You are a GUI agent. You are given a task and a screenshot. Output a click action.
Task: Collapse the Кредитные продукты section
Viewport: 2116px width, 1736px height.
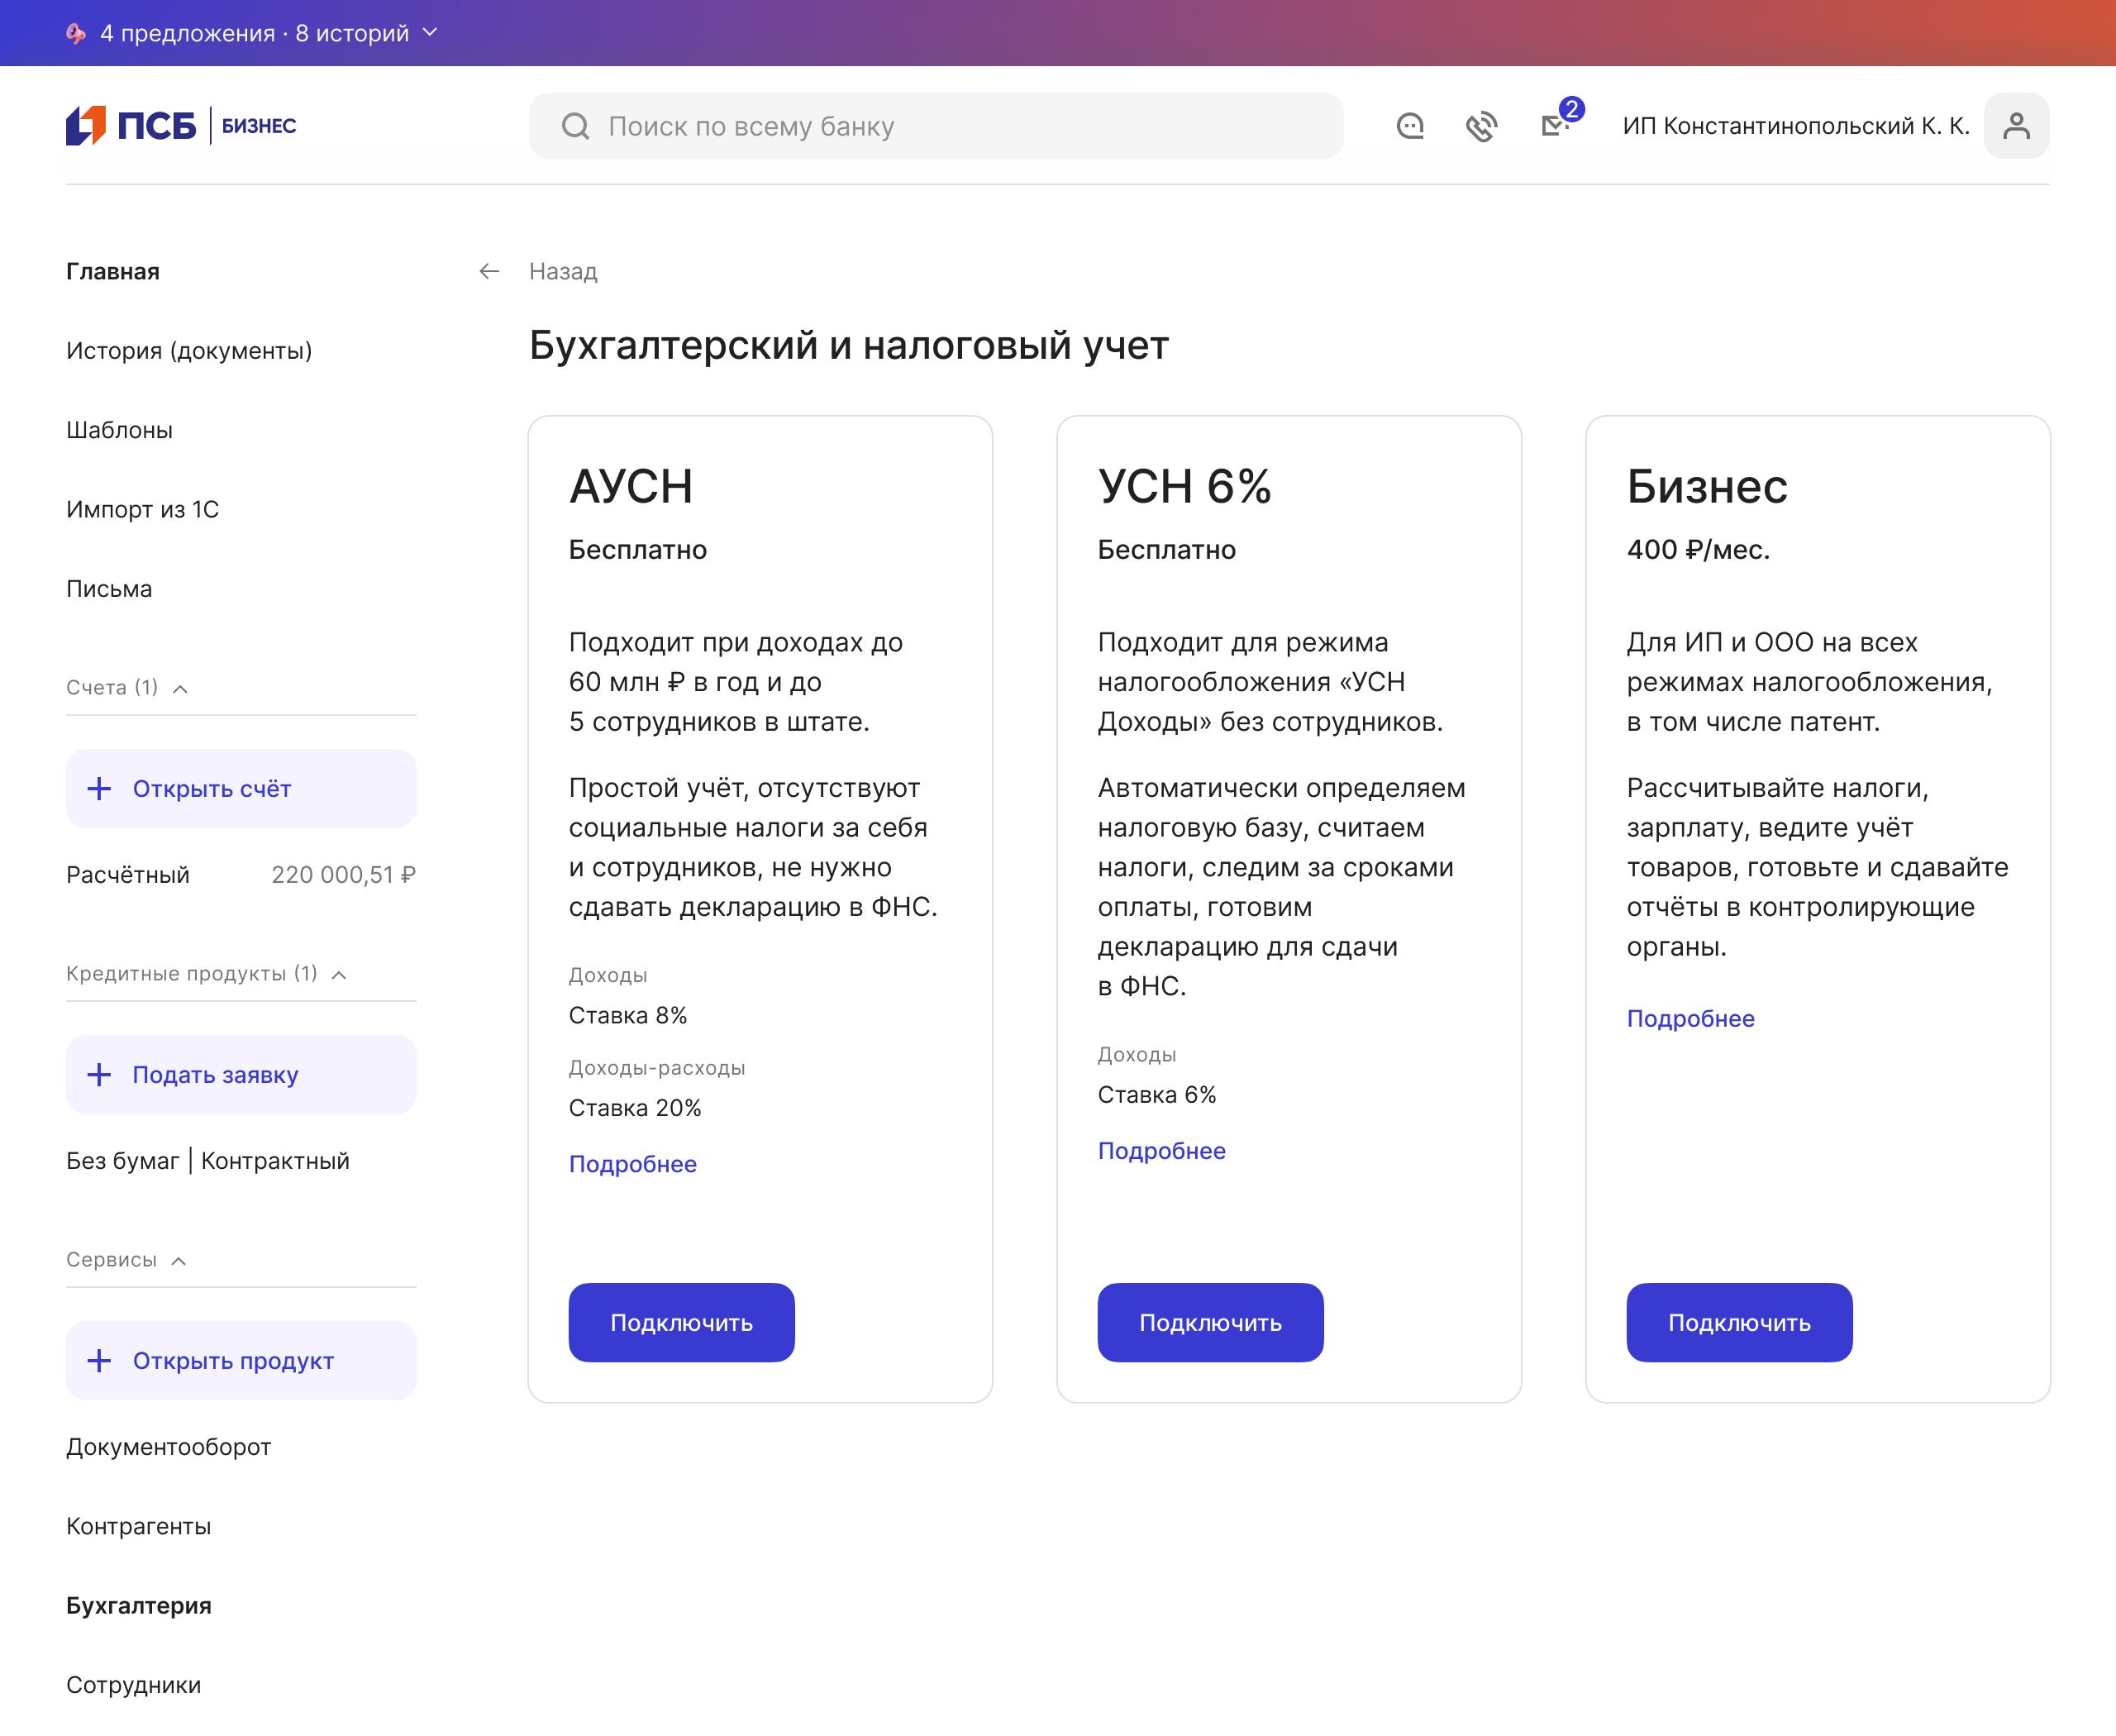(340, 974)
